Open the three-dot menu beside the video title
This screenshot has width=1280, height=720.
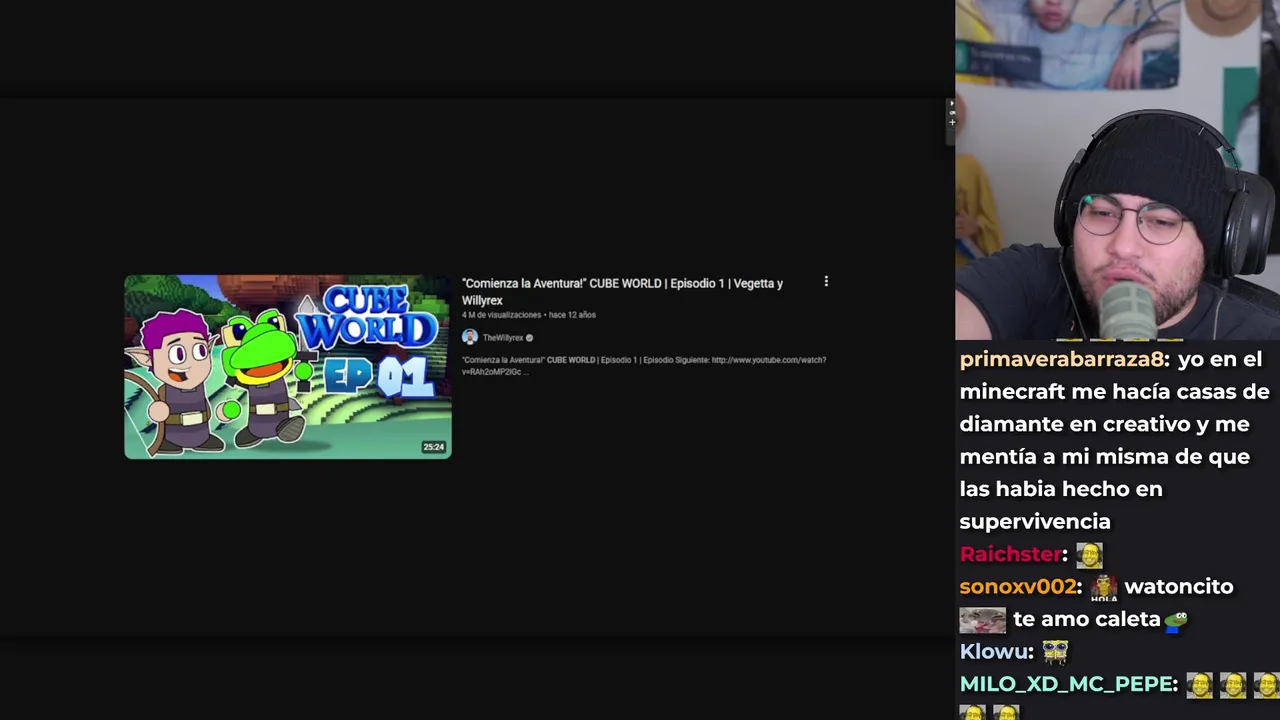click(826, 282)
